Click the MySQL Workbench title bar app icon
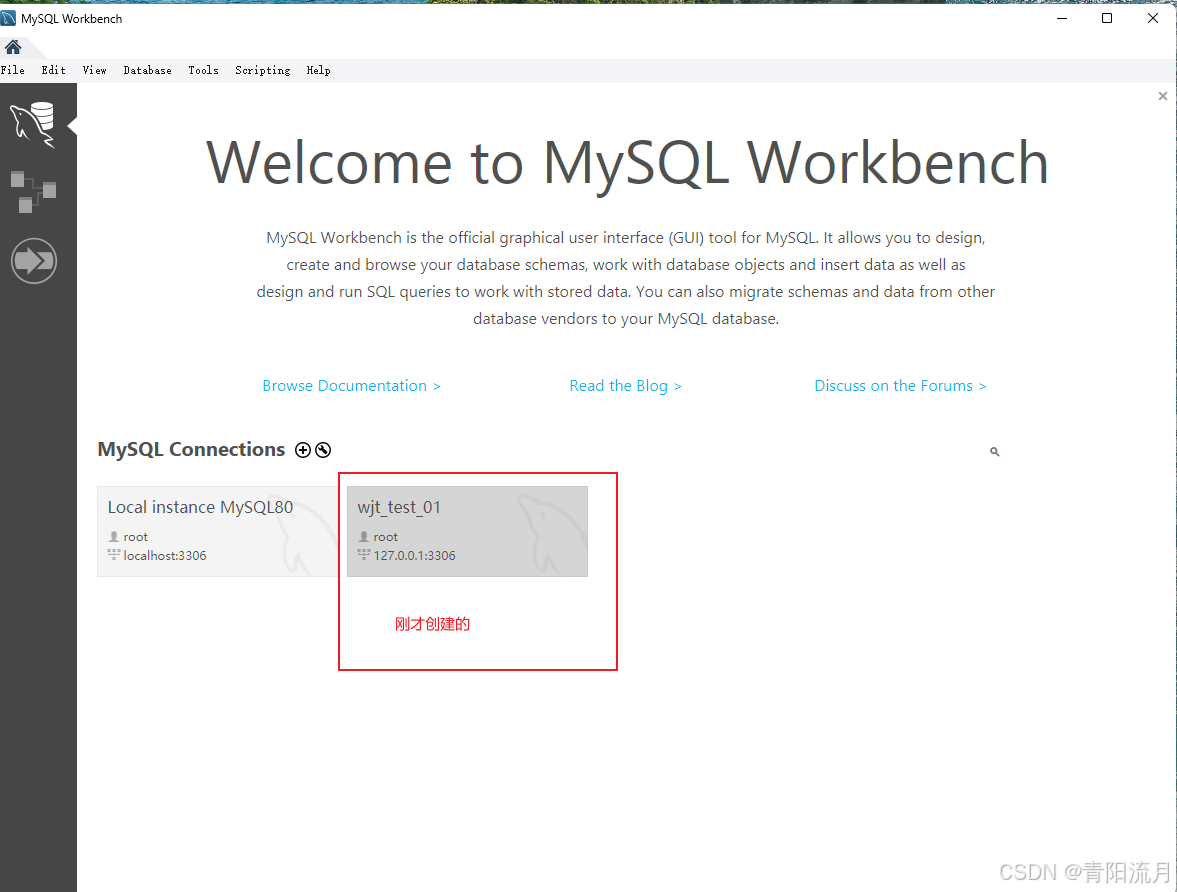This screenshot has height=892, width=1177. pos(9,18)
